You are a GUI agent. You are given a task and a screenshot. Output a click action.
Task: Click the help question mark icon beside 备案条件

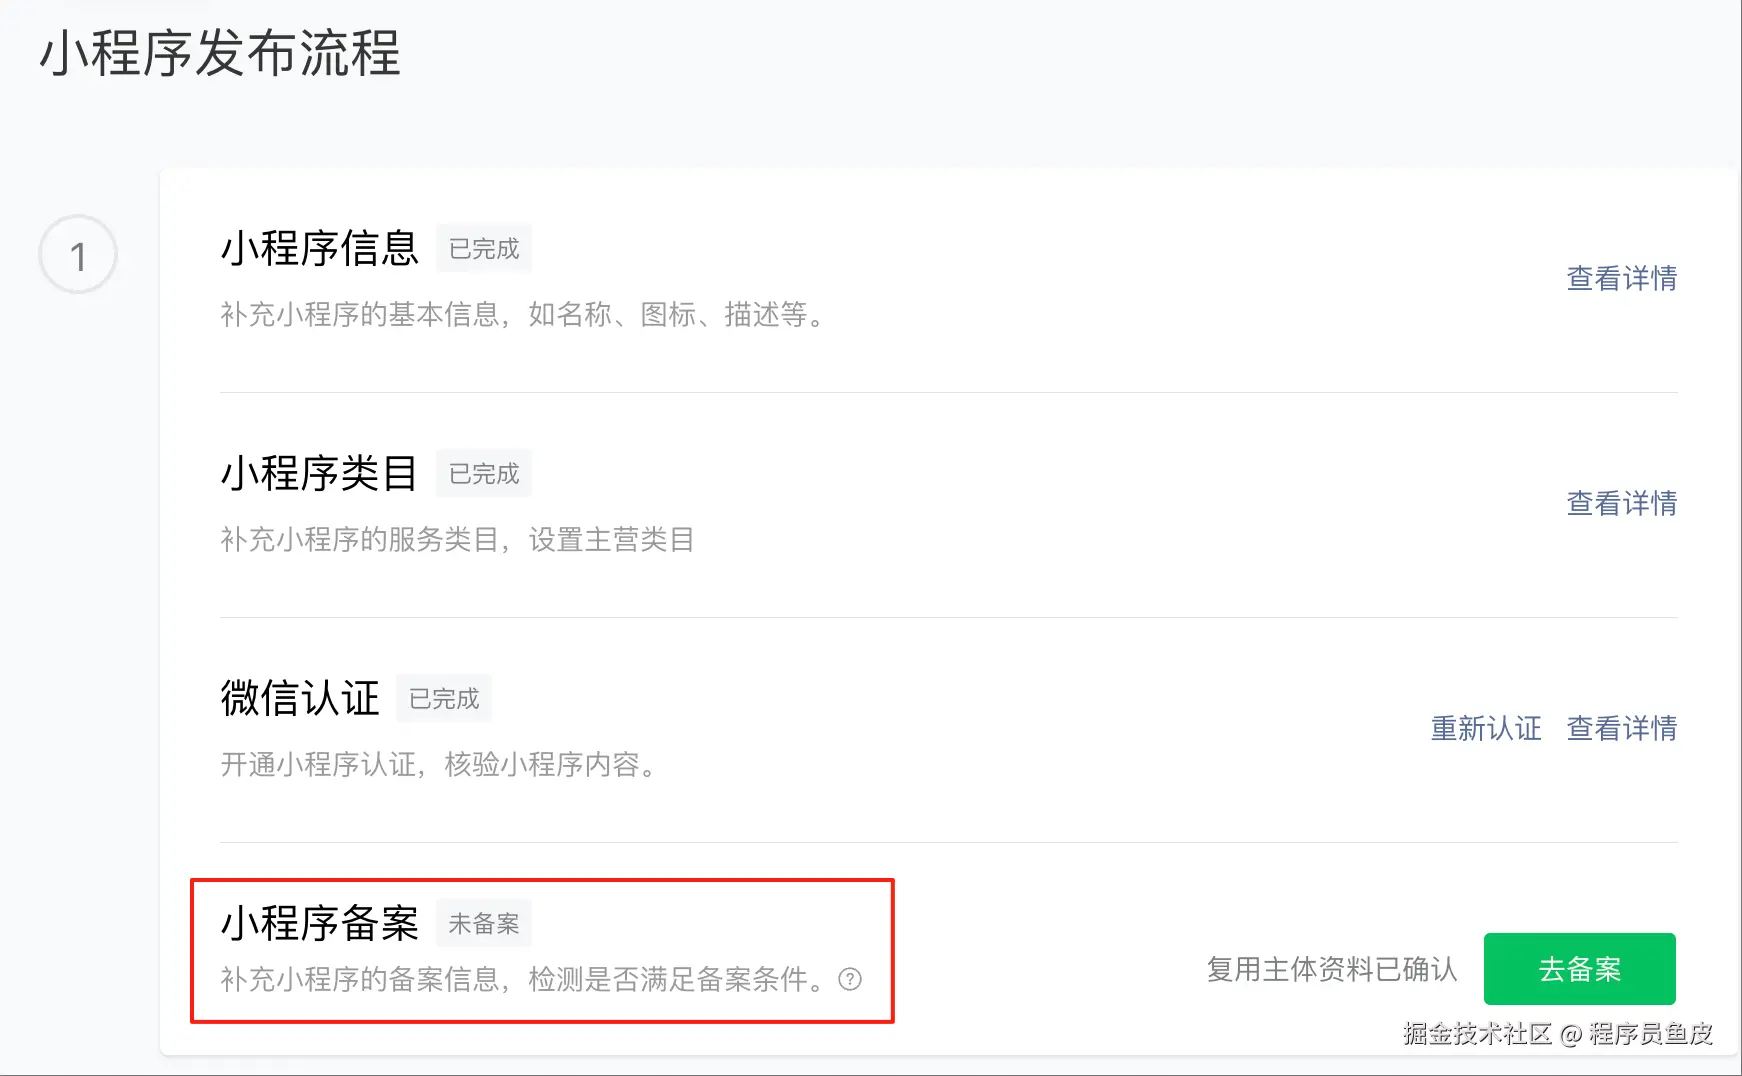[x=850, y=979]
